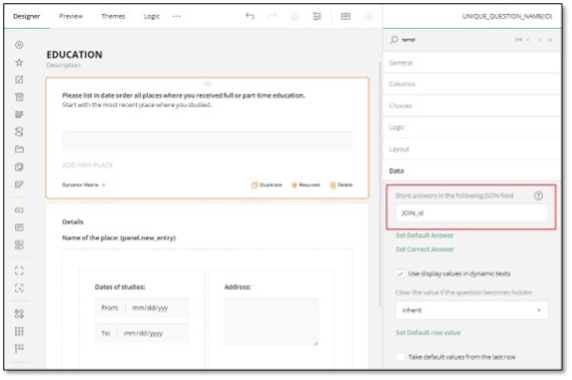Image resolution: width=572 pixels, height=380 pixels.
Task: Add a Single-Select Matrix question
Action: coord(19,314)
